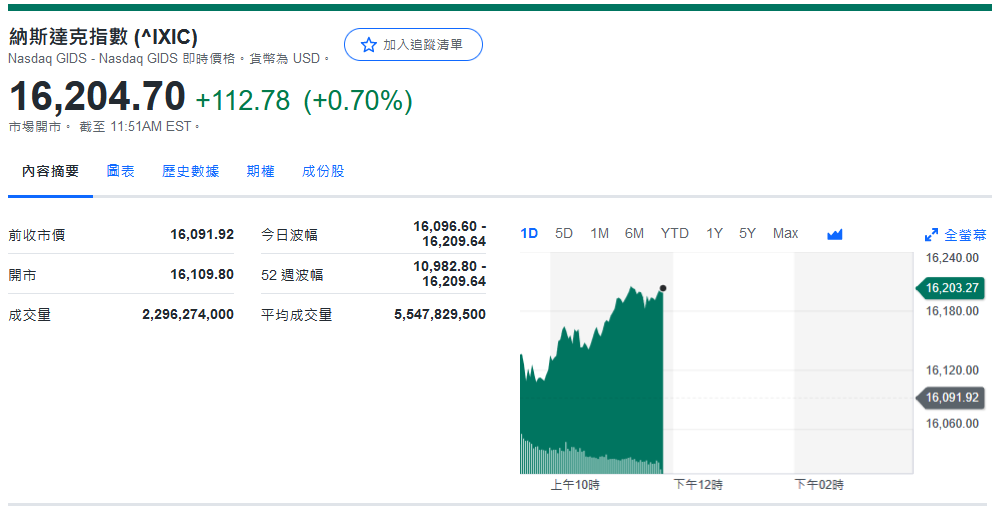Open the 期權 tab
The image size is (992, 512).
(x=260, y=171)
